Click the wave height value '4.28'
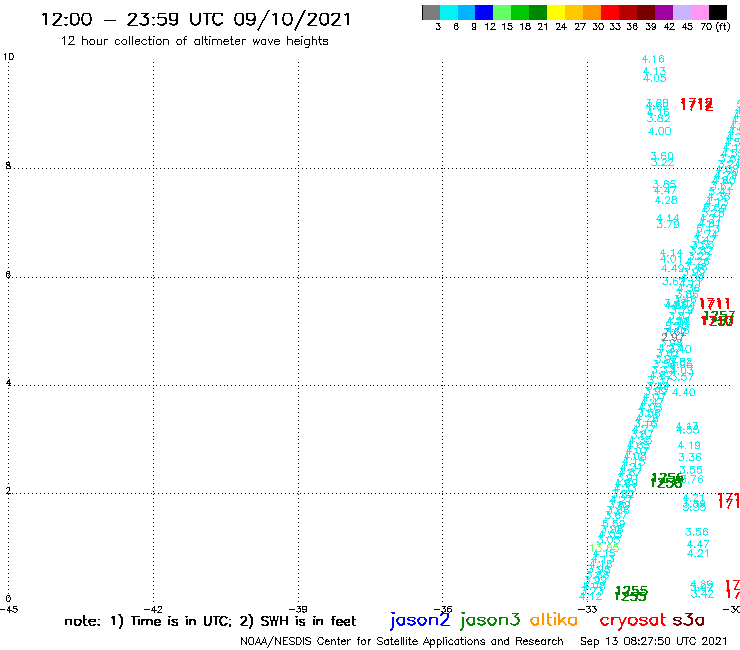This screenshot has height=650, width=740. click(x=666, y=200)
